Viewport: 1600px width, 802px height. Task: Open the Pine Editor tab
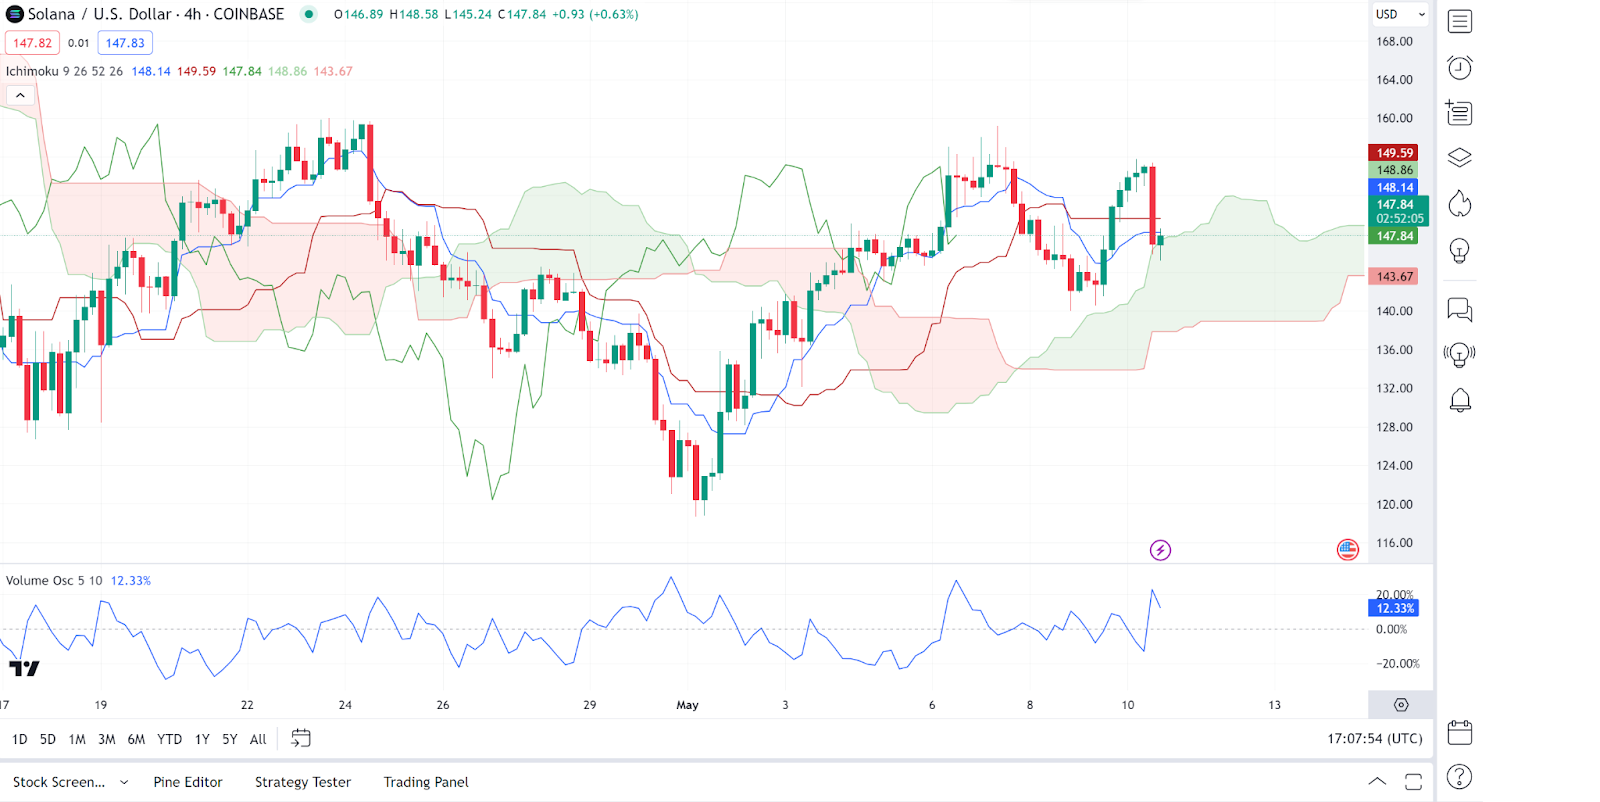click(x=188, y=782)
